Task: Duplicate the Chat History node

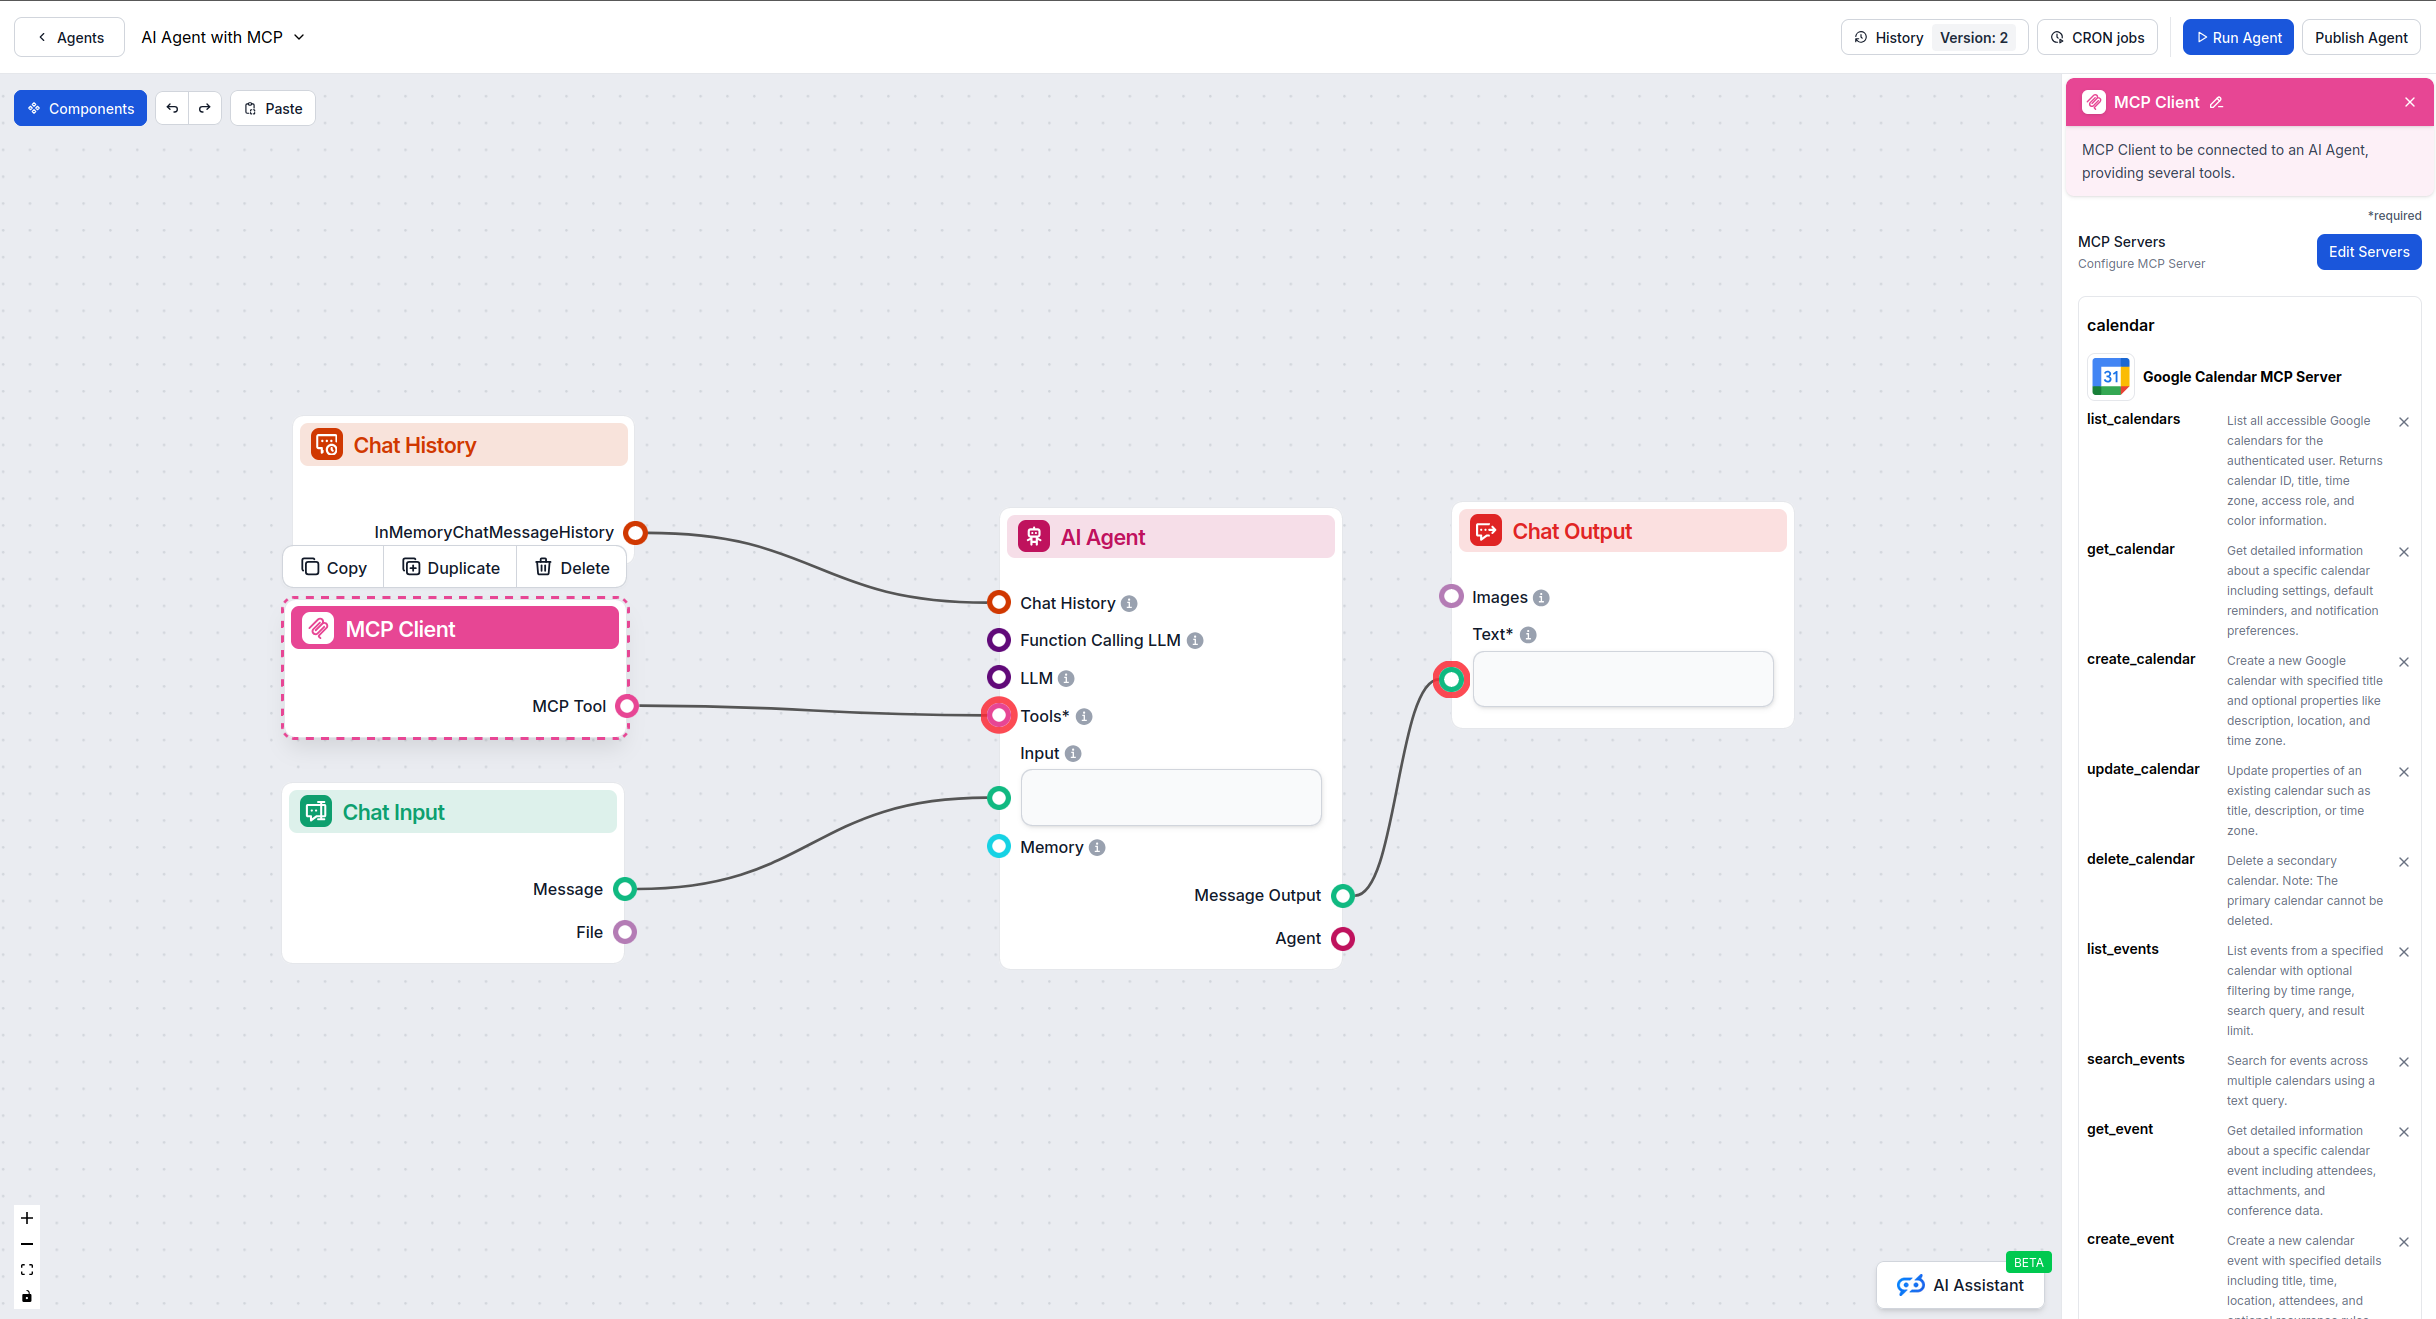Action: coord(450,566)
